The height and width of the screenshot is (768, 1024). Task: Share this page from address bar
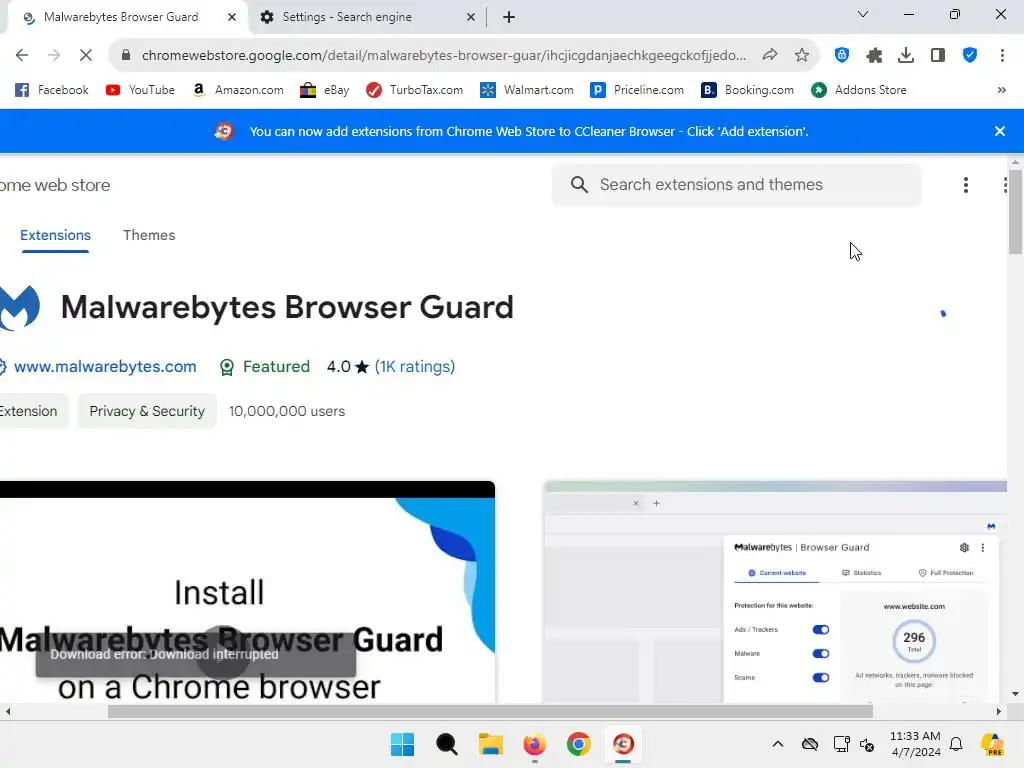(x=770, y=56)
